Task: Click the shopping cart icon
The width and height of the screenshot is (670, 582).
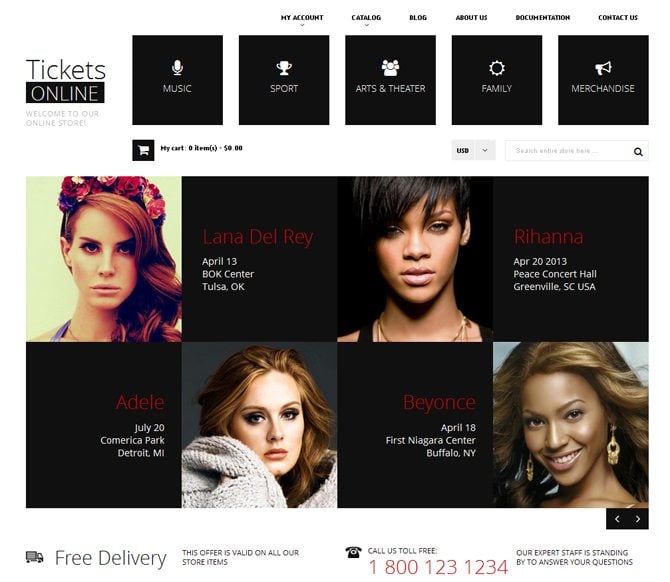Action: pos(143,150)
